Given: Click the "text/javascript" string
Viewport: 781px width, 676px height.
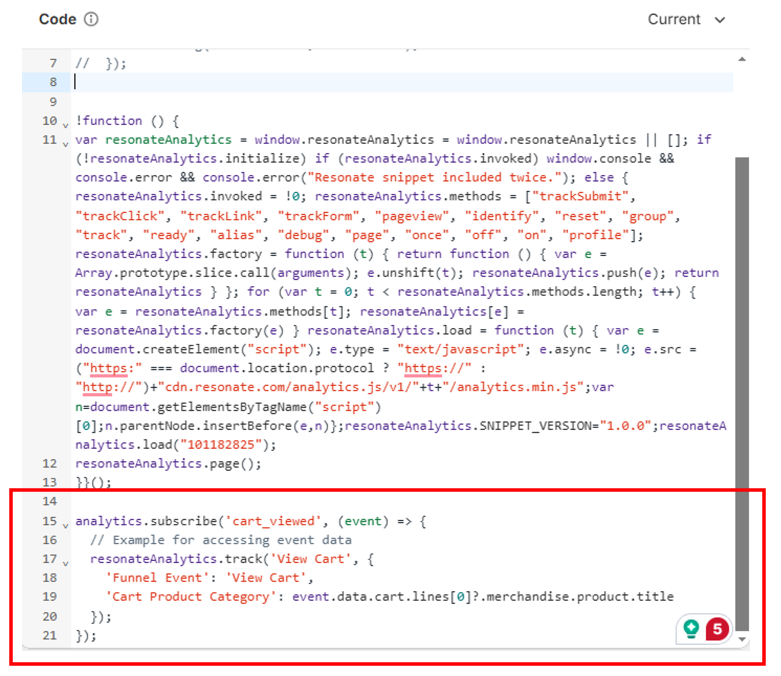Looking at the screenshot, I should coord(464,349).
